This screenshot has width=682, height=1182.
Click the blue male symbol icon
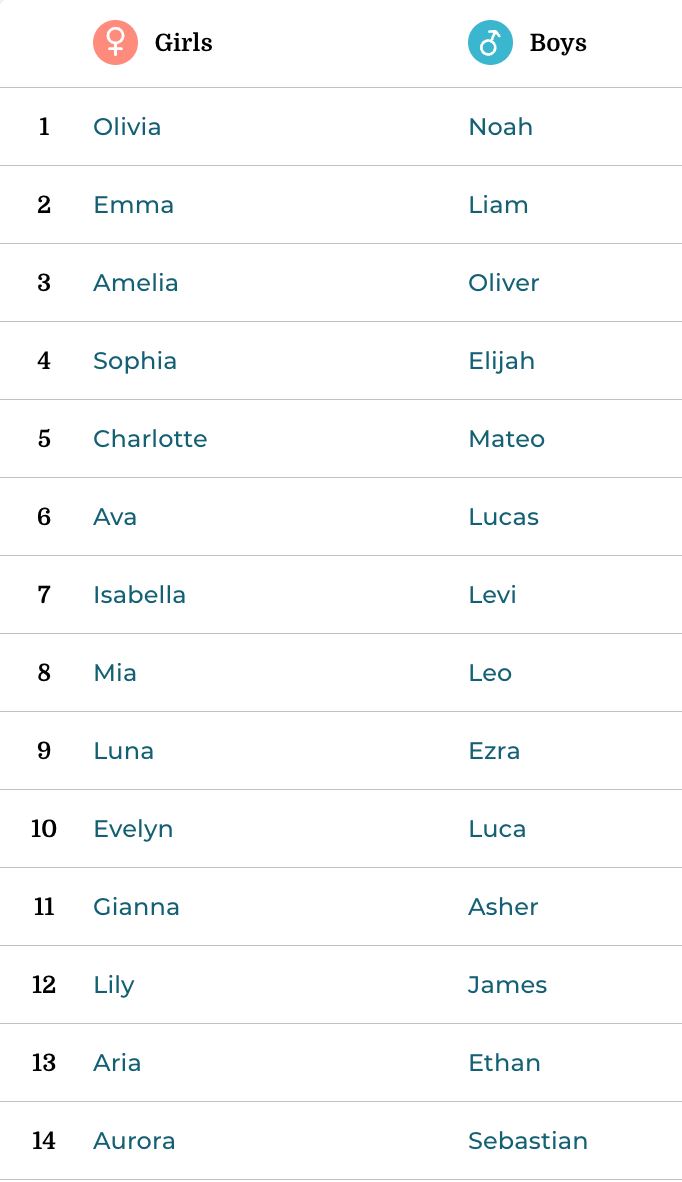tap(490, 43)
